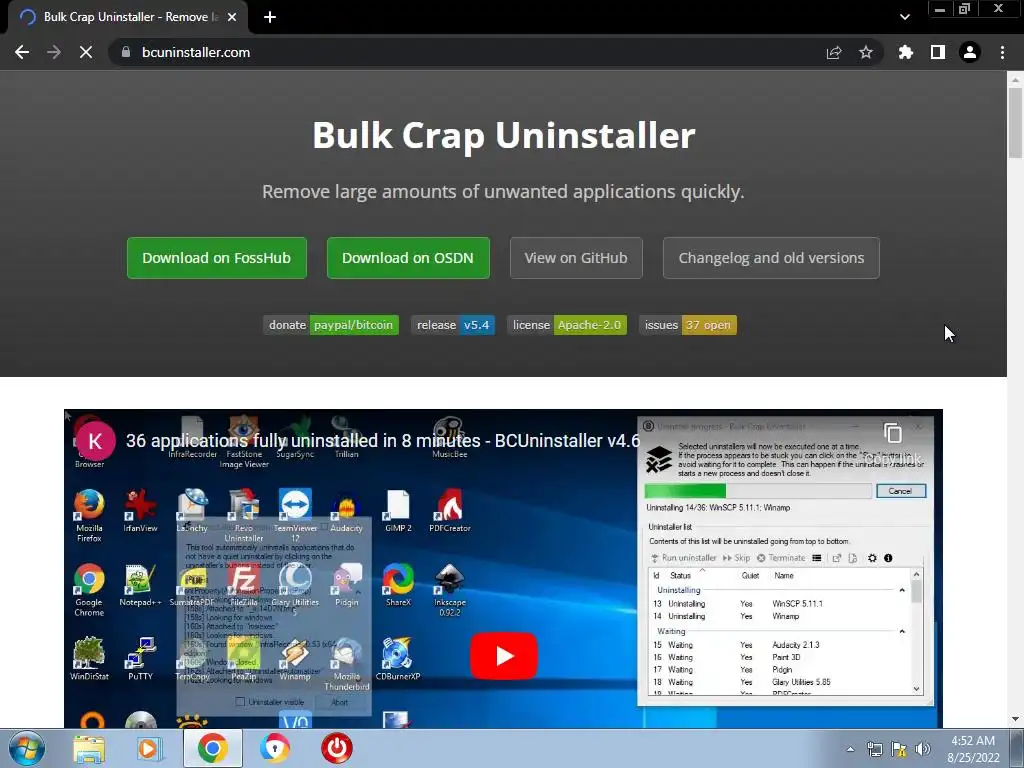Screen dimensions: 1024x768
Task: Copy the video link icon
Action: coord(893,434)
